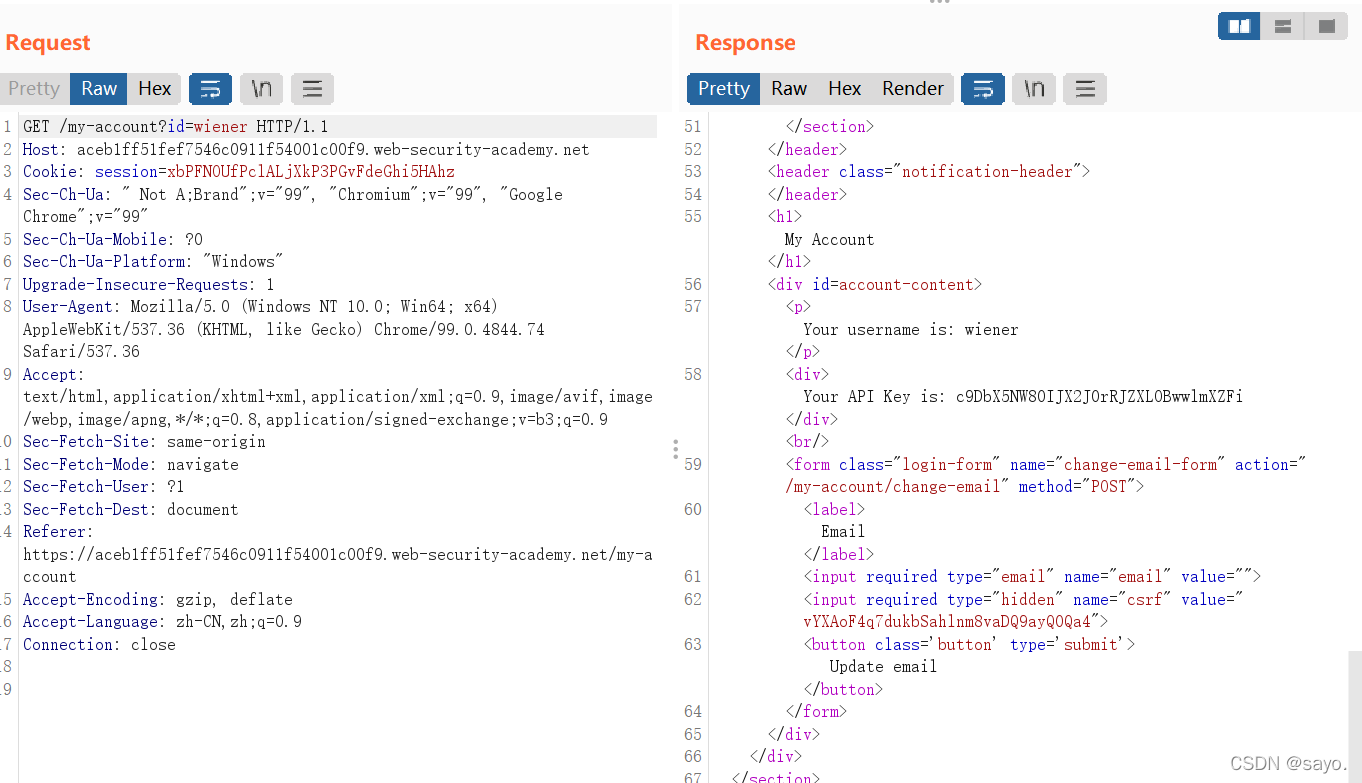The height and width of the screenshot is (783, 1362).
Task: Toggle word wrap icon in Request panel
Action: point(210,89)
